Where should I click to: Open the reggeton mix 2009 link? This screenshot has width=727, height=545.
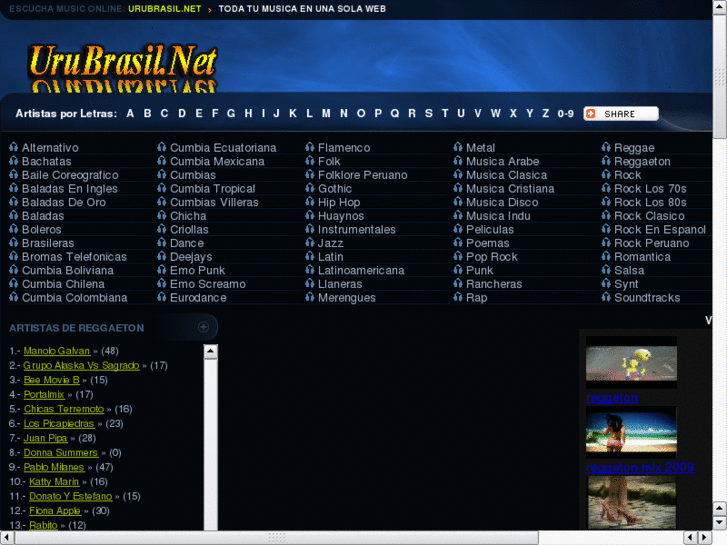point(640,467)
